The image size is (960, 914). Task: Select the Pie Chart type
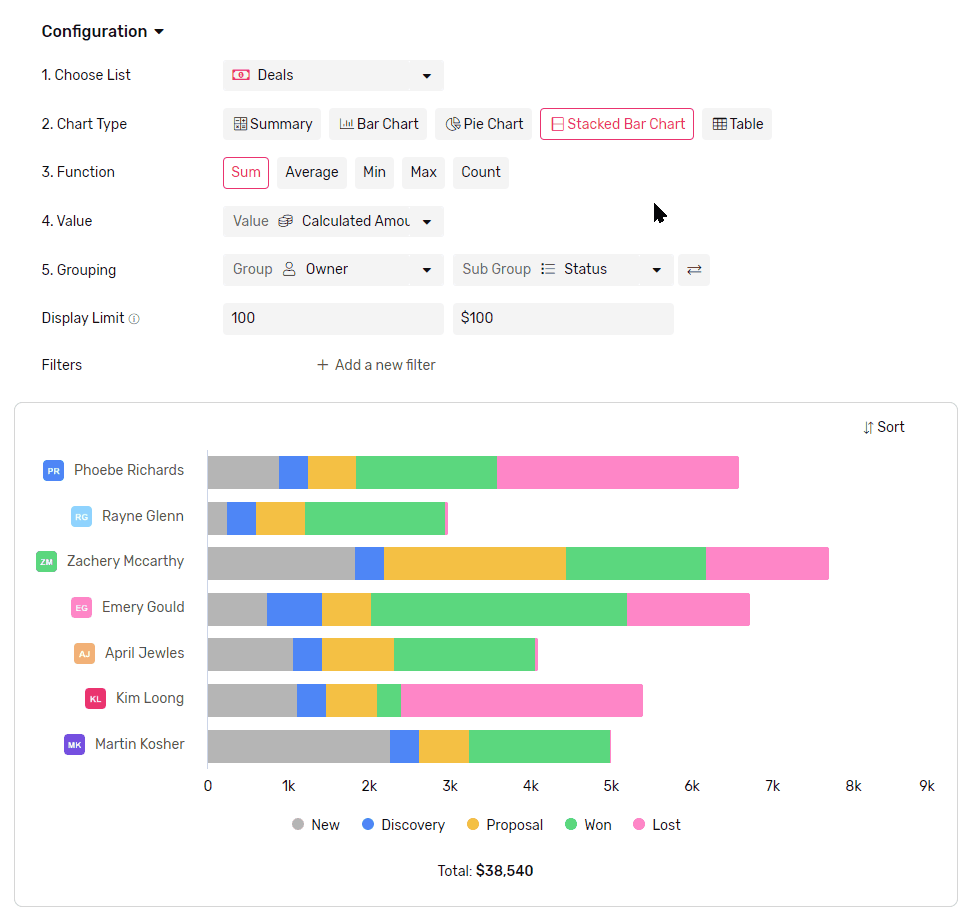(484, 124)
